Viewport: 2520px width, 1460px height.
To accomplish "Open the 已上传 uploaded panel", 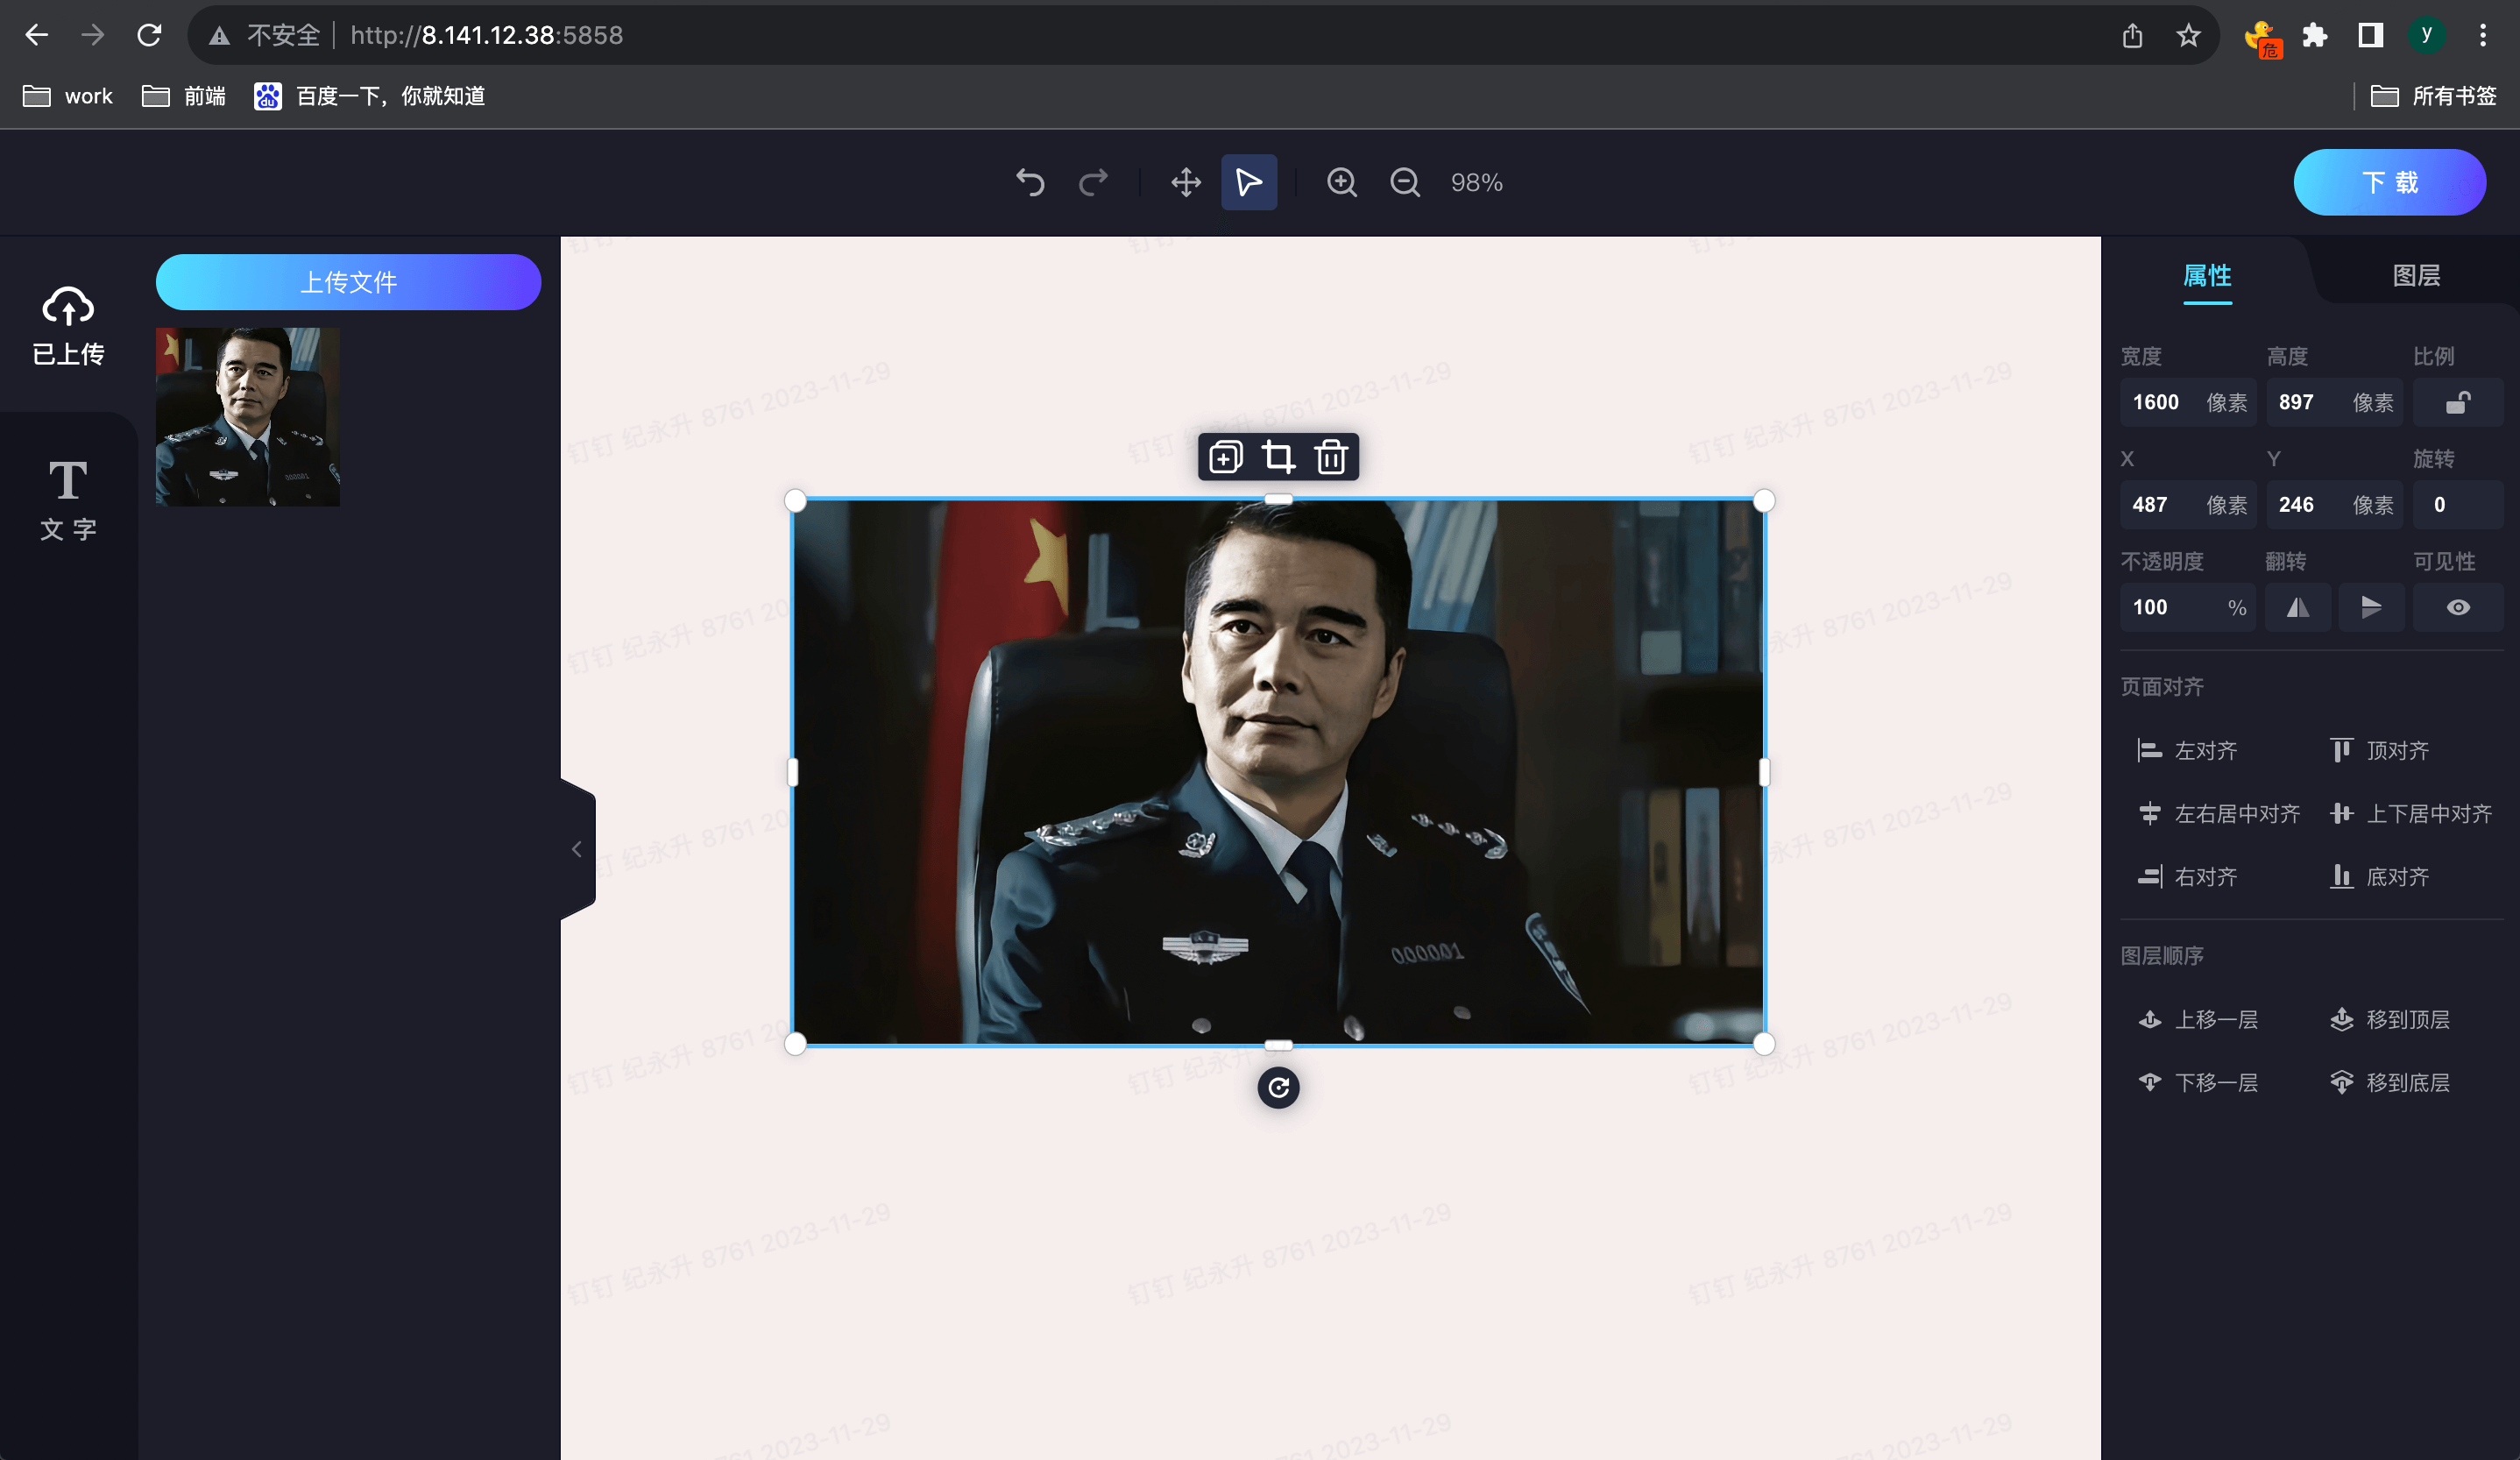I will coord(68,326).
